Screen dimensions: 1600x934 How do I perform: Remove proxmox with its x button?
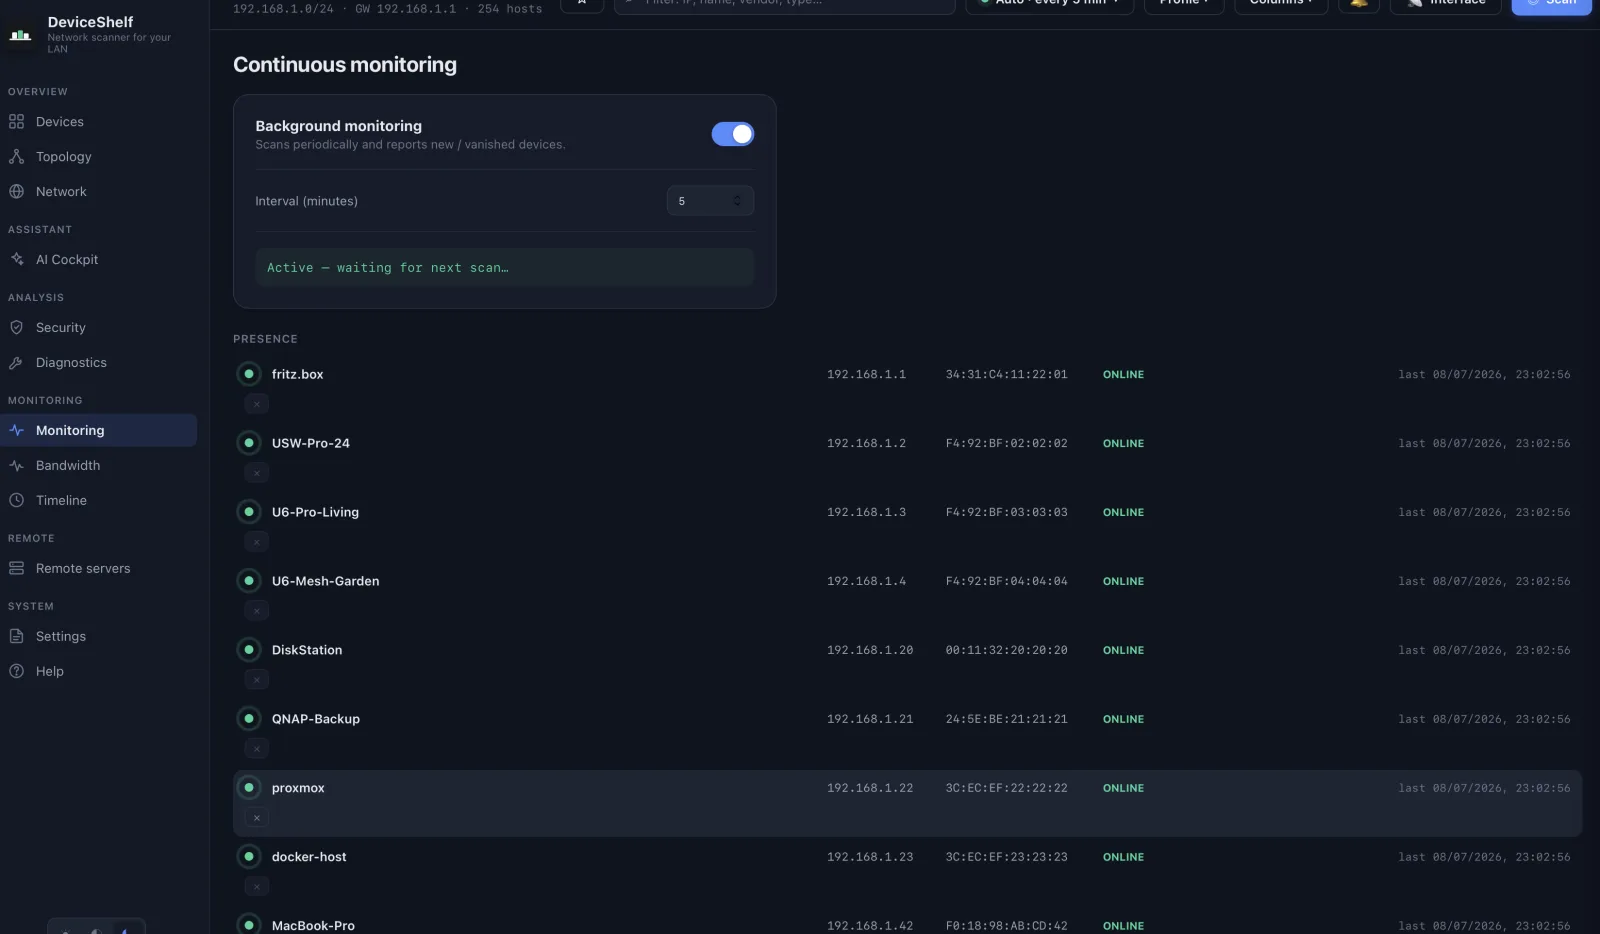(257, 818)
